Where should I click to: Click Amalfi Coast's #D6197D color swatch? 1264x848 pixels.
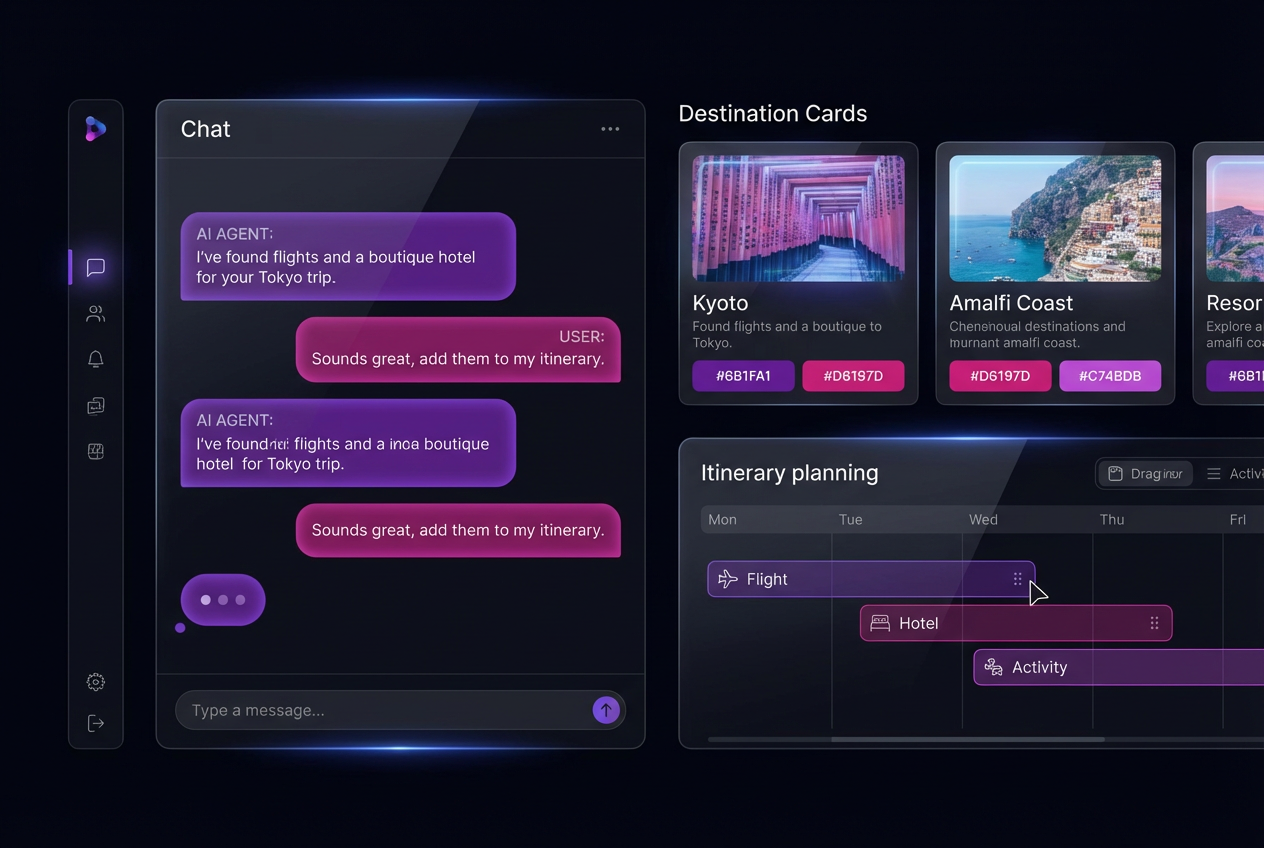[1000, 376]
